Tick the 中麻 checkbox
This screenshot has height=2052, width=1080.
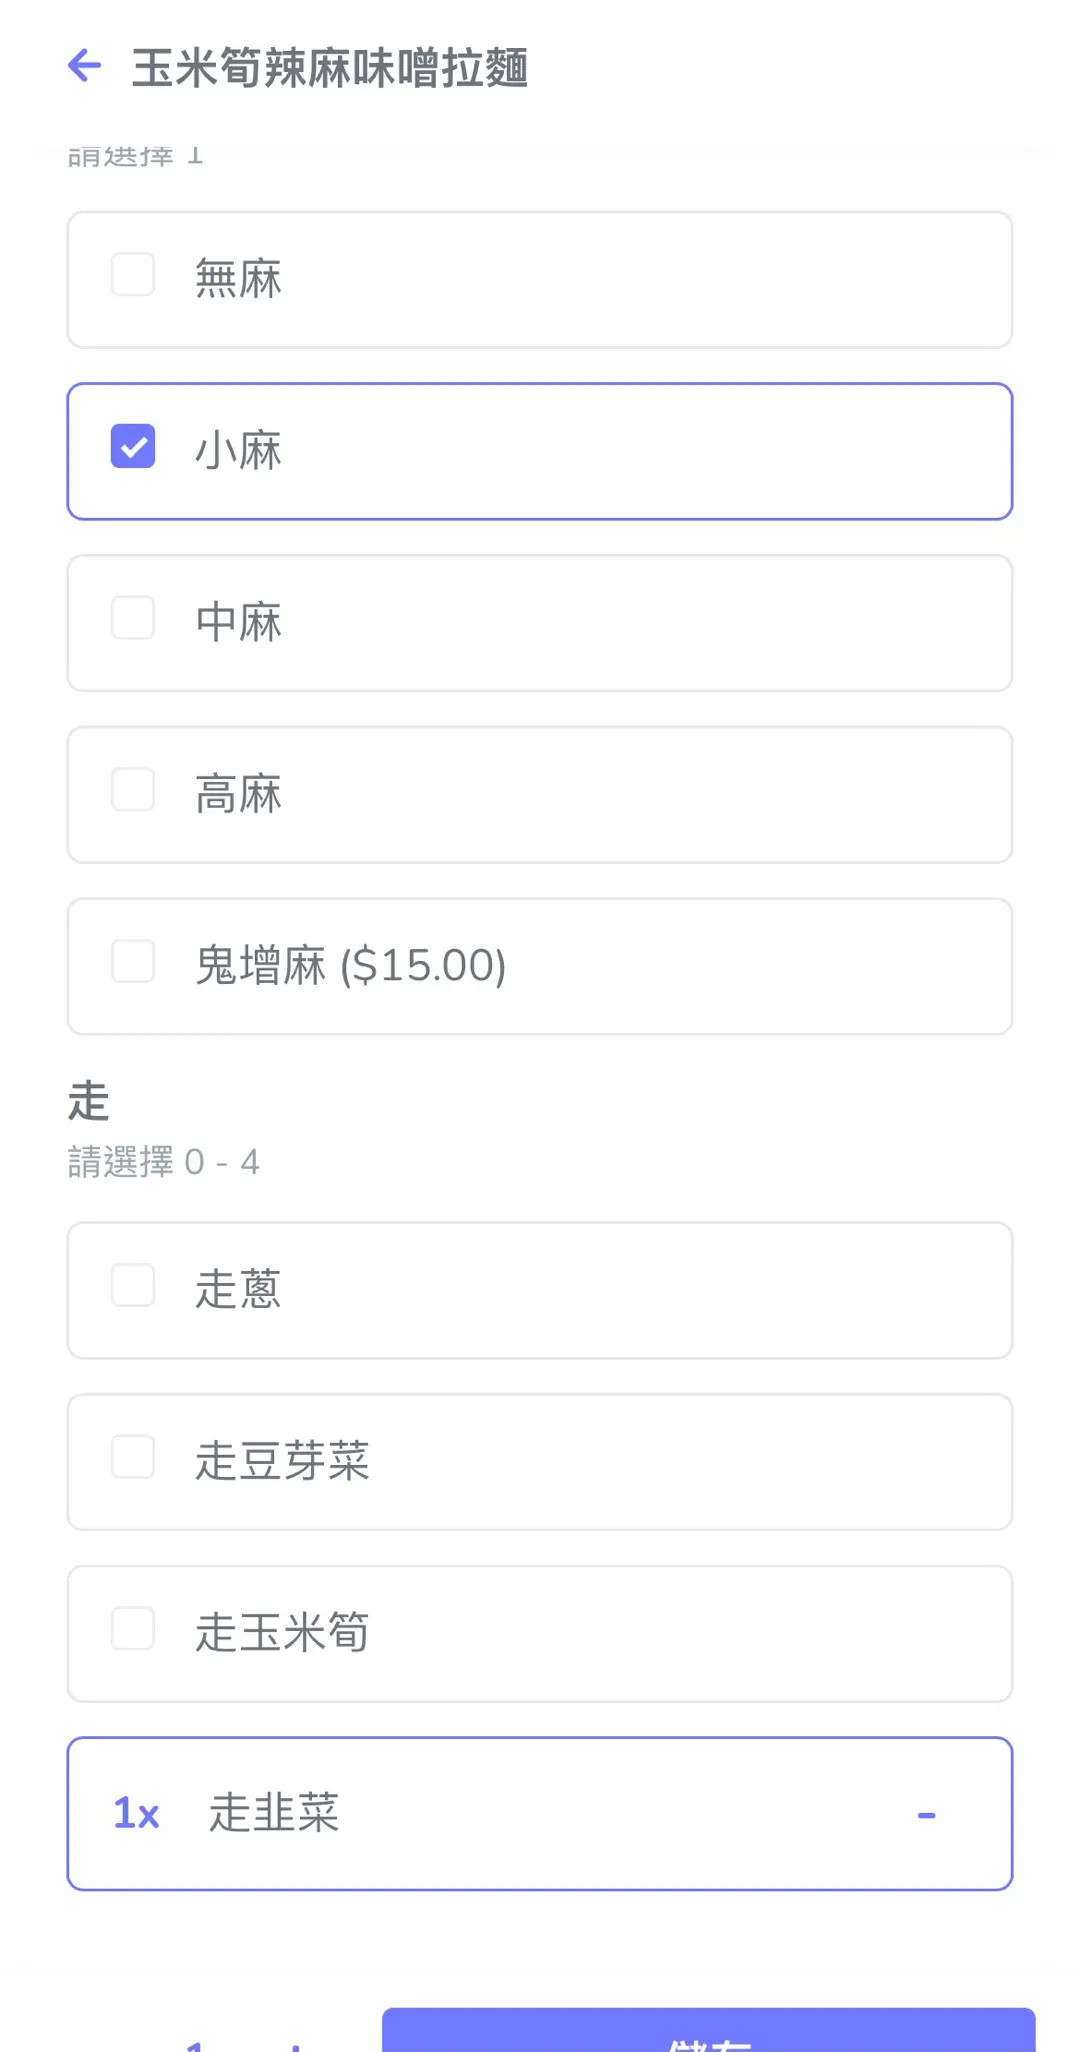pyautogui.click(x=133, y=618)
